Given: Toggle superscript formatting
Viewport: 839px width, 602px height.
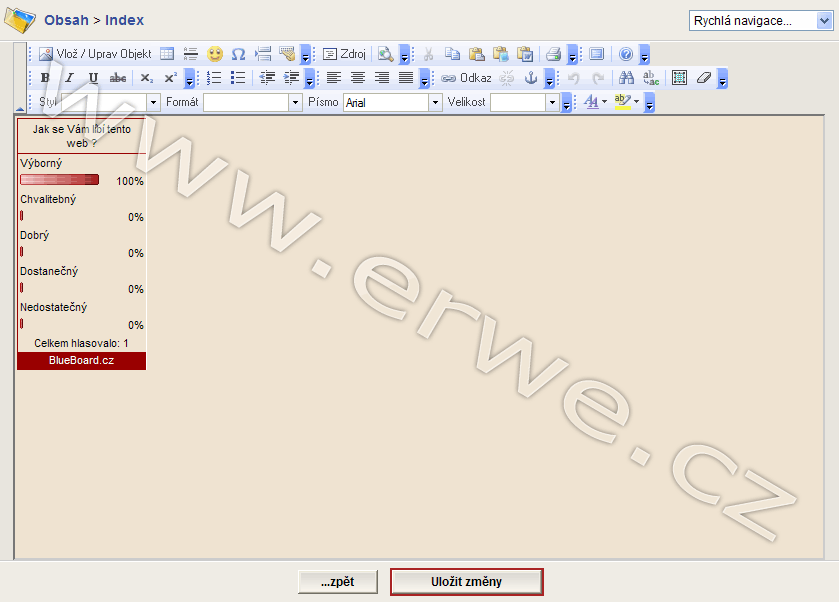Looking at the screenshot, I should 171,78.
